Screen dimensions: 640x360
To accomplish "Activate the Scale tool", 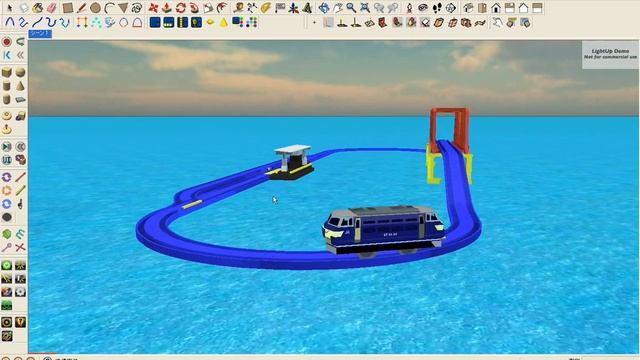I will click(x=208, y=8).
